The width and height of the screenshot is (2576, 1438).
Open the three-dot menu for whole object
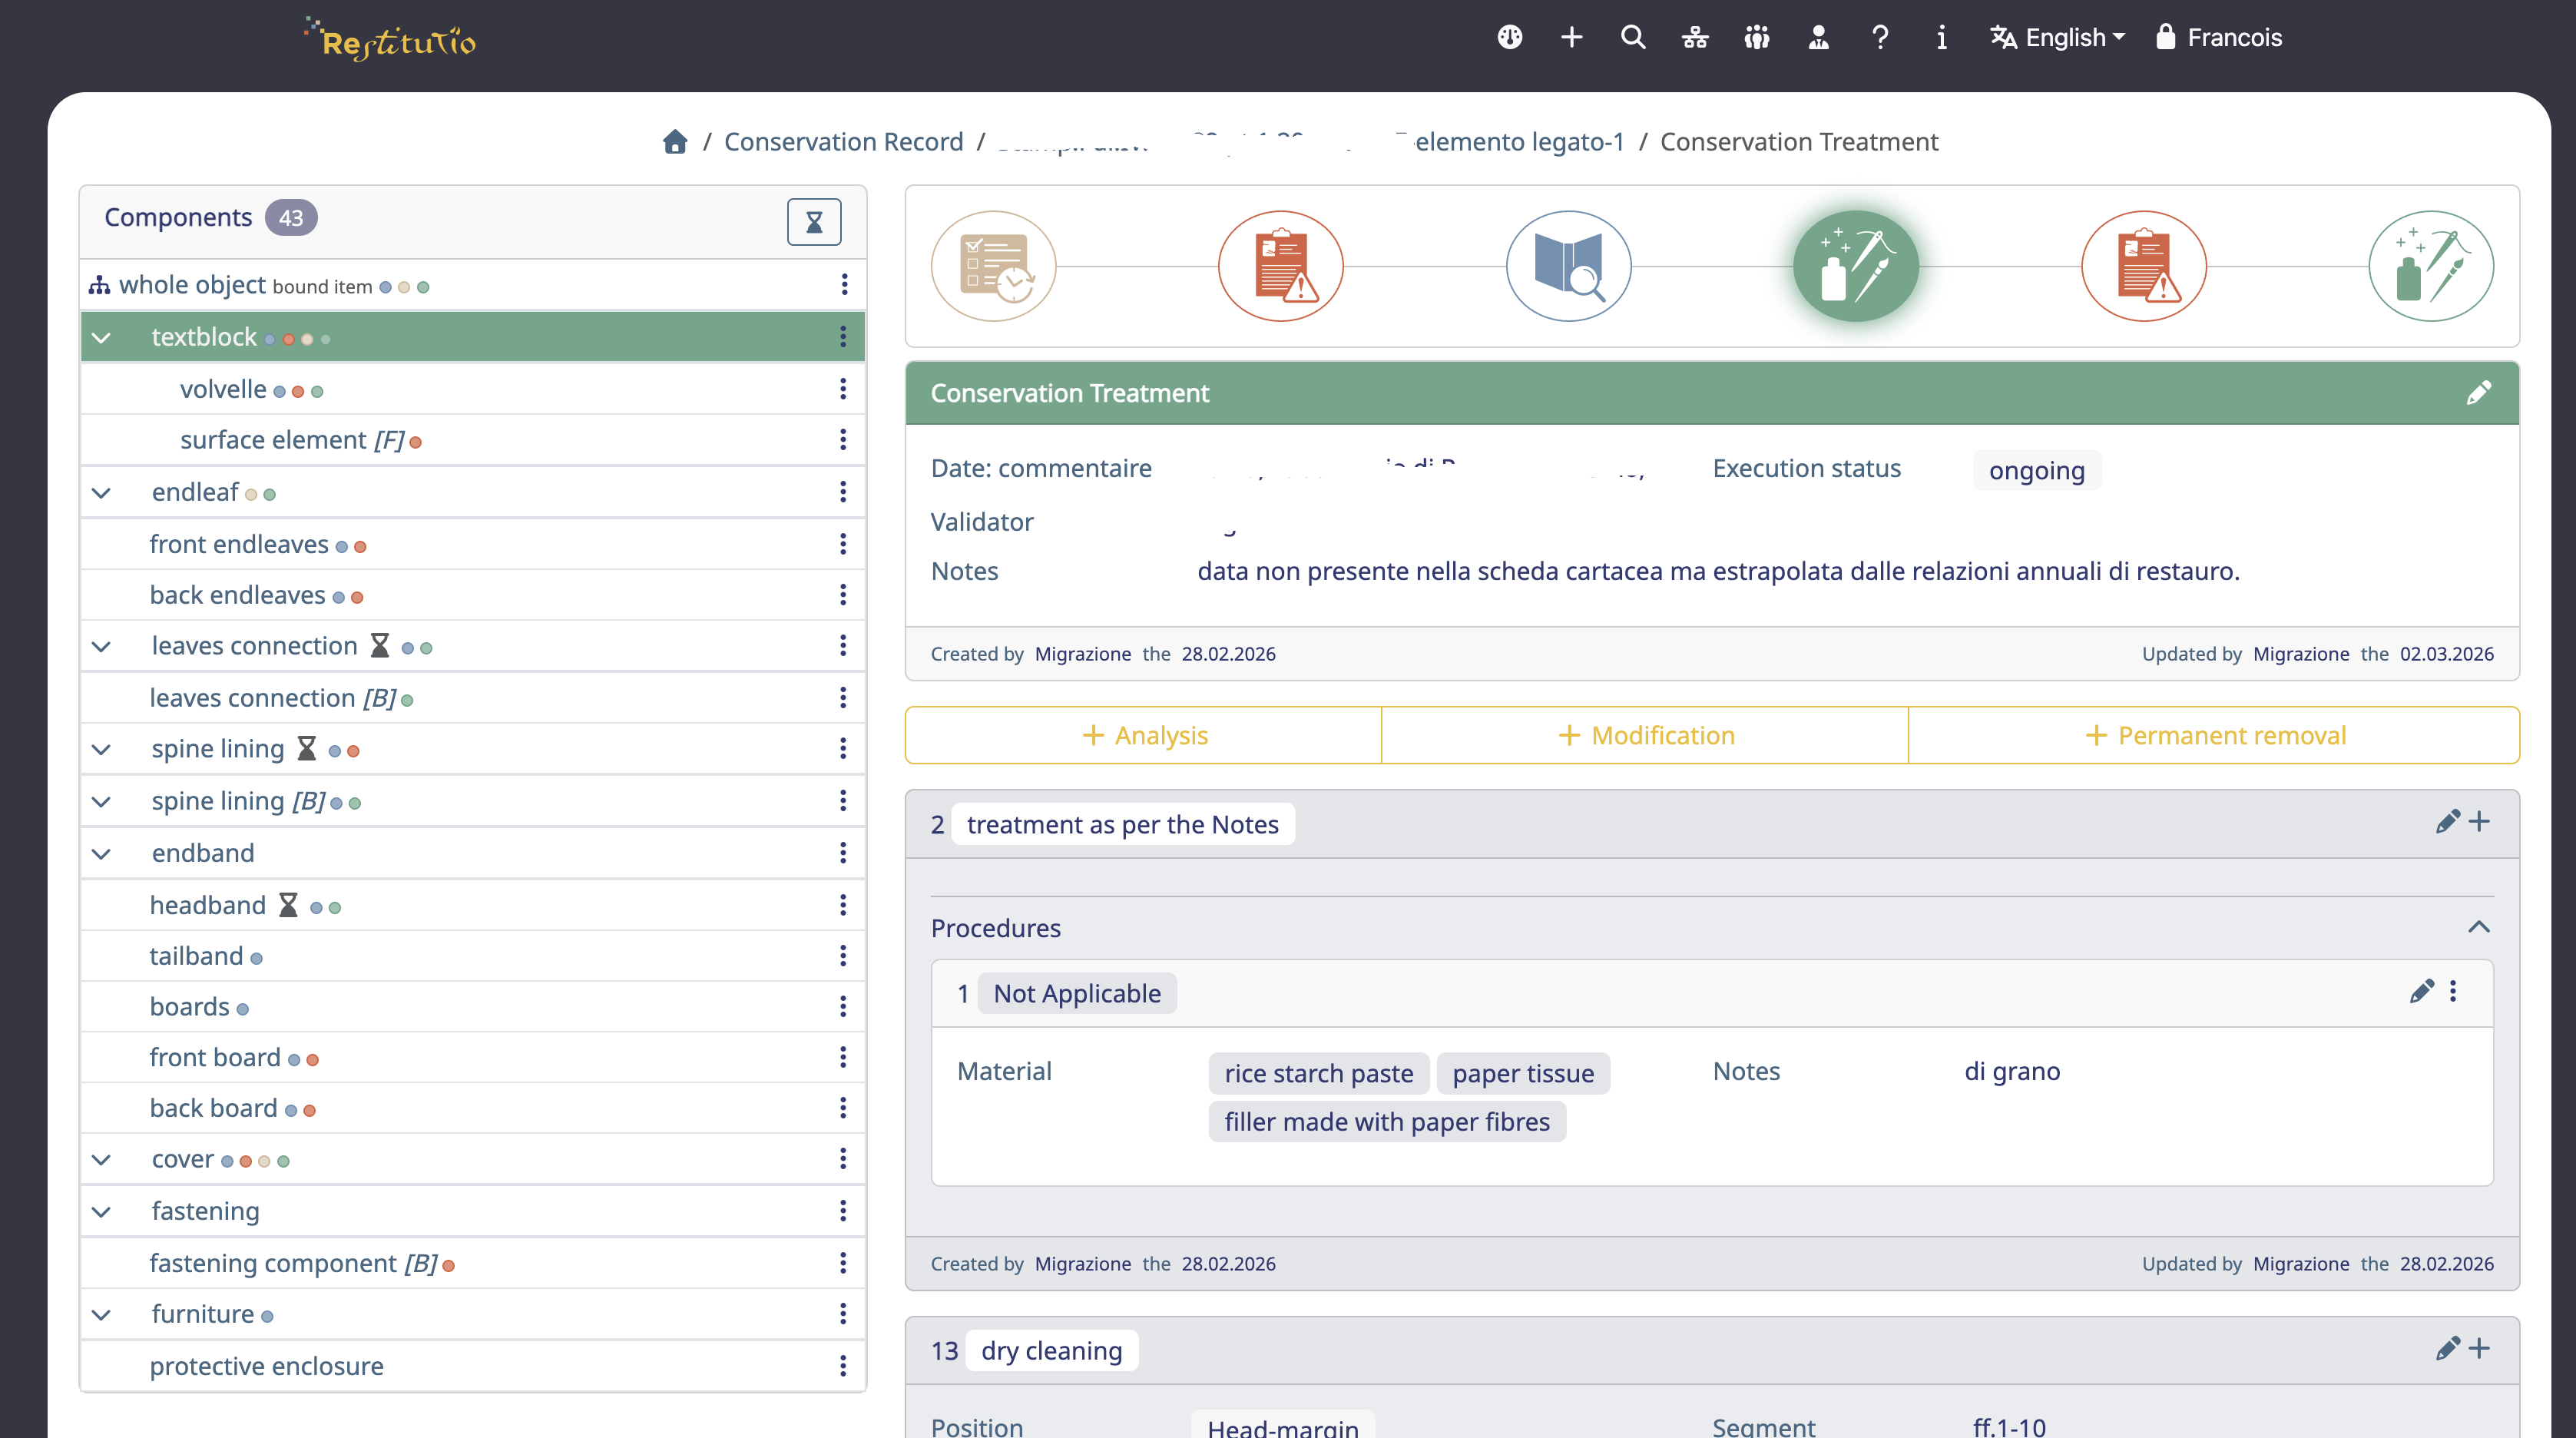click(845, 285)
